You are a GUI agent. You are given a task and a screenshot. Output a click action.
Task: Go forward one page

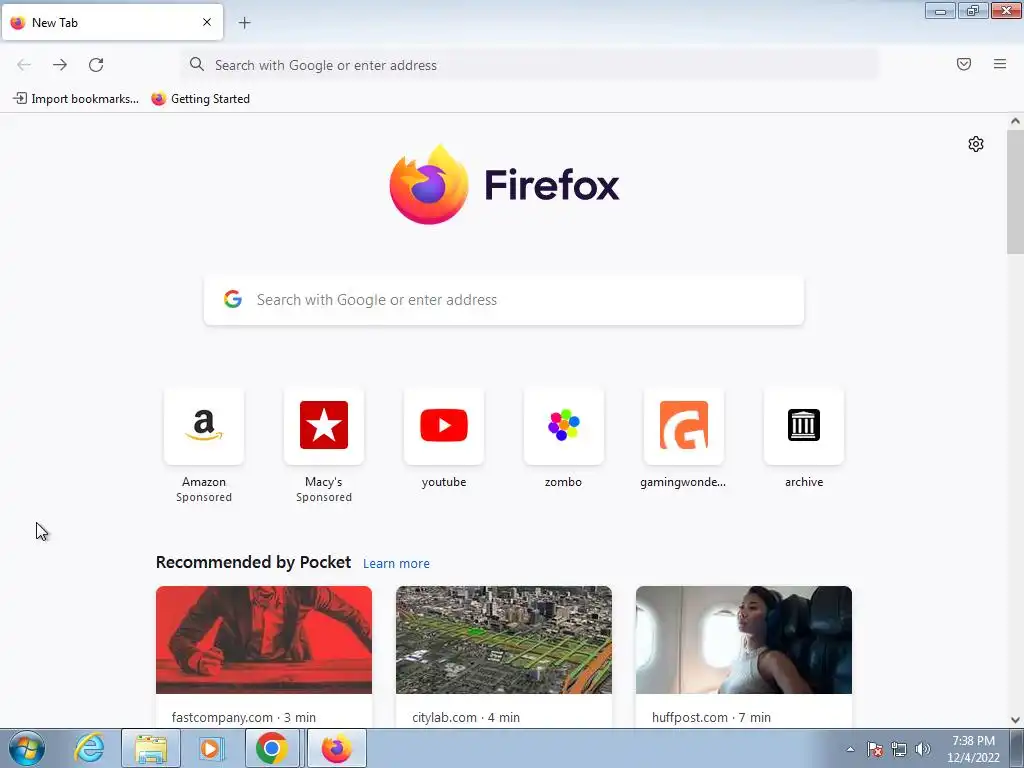60,65
